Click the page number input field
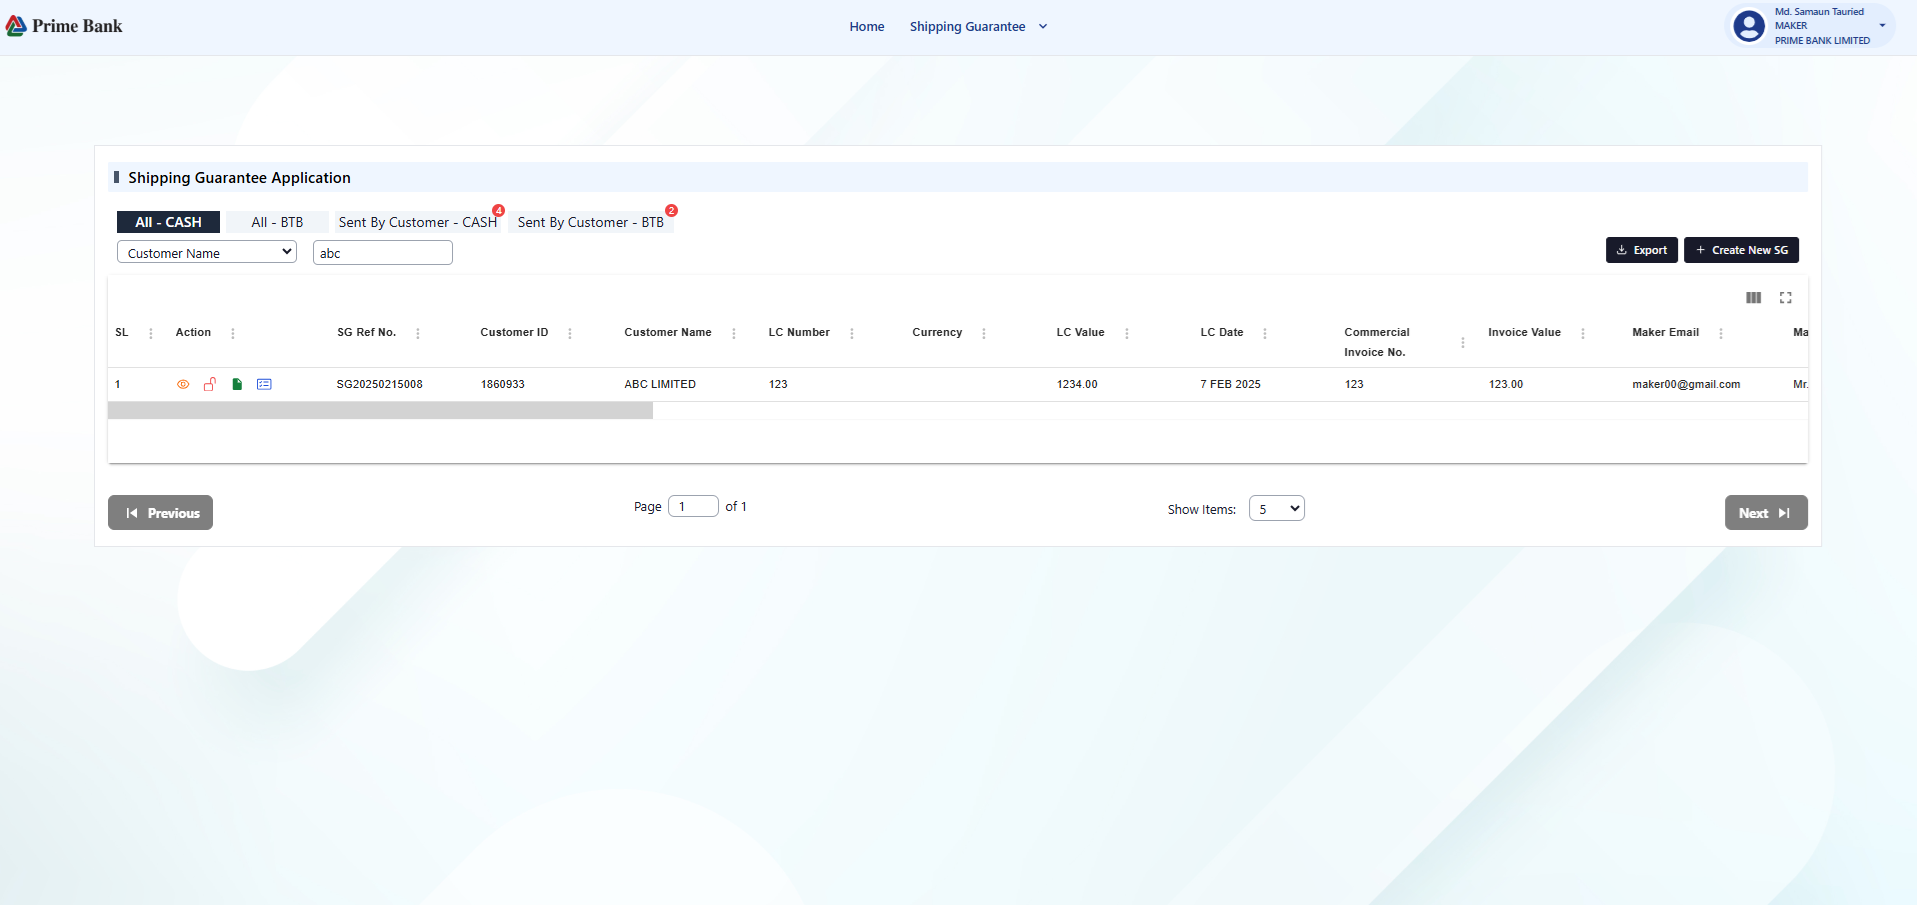1917x905 pixels. [693, 506]
